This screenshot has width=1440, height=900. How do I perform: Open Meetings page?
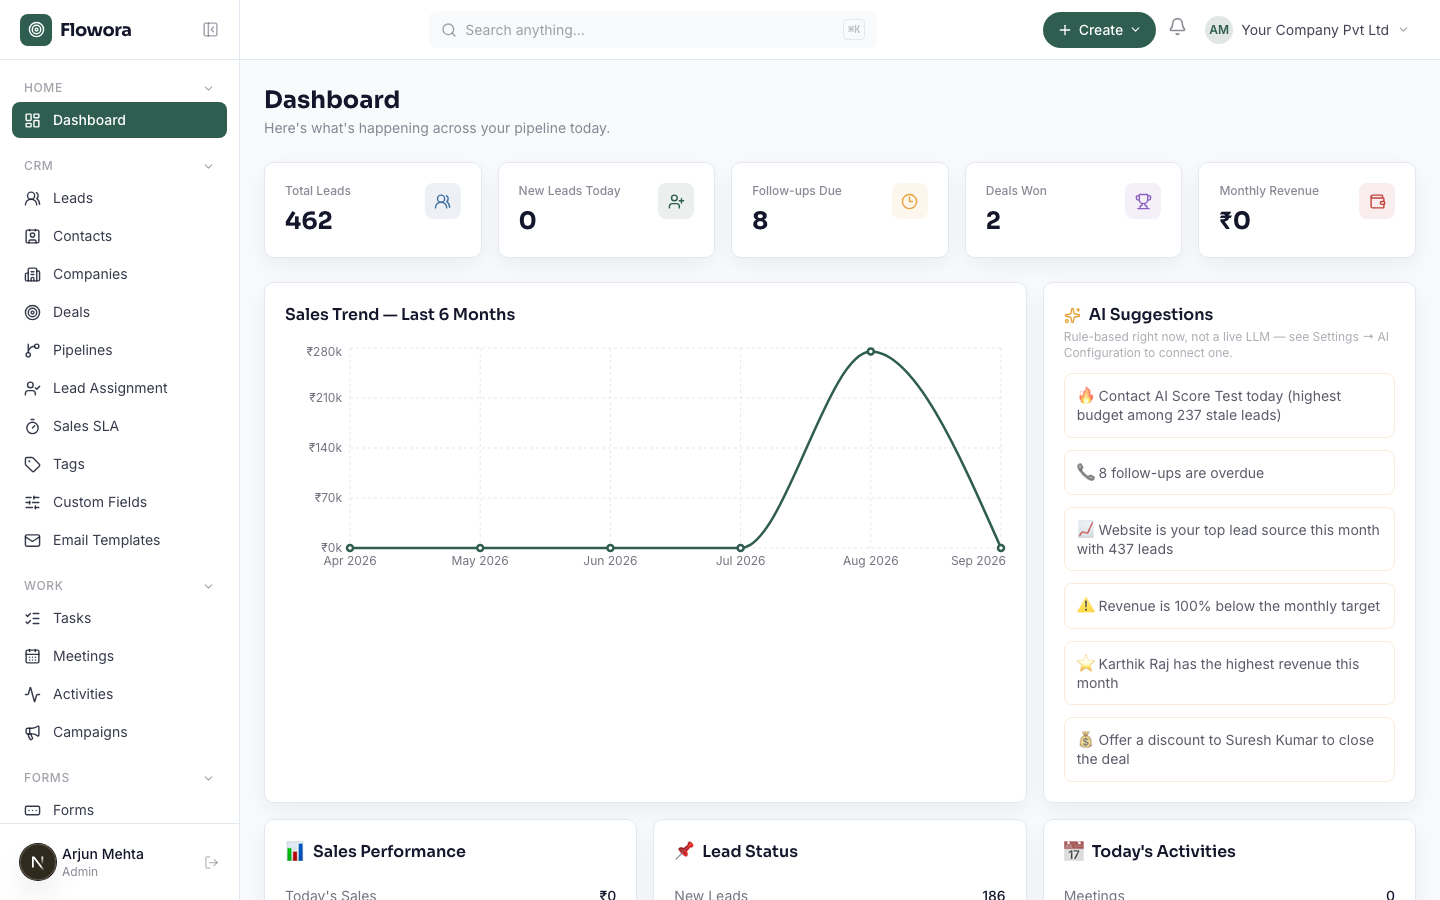click(119, 656)
